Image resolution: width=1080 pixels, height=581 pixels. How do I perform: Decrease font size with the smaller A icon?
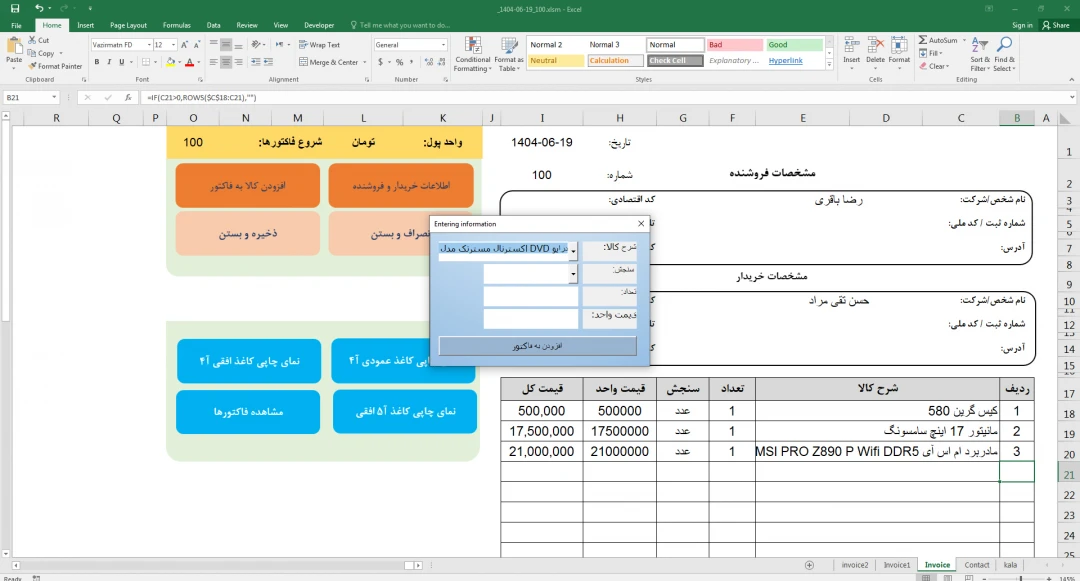pos(196,45)
